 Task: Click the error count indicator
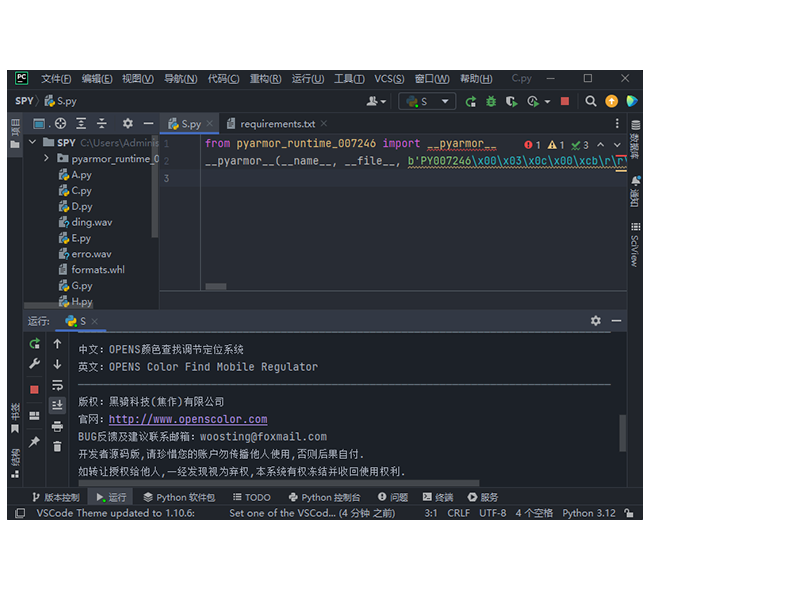532,145
